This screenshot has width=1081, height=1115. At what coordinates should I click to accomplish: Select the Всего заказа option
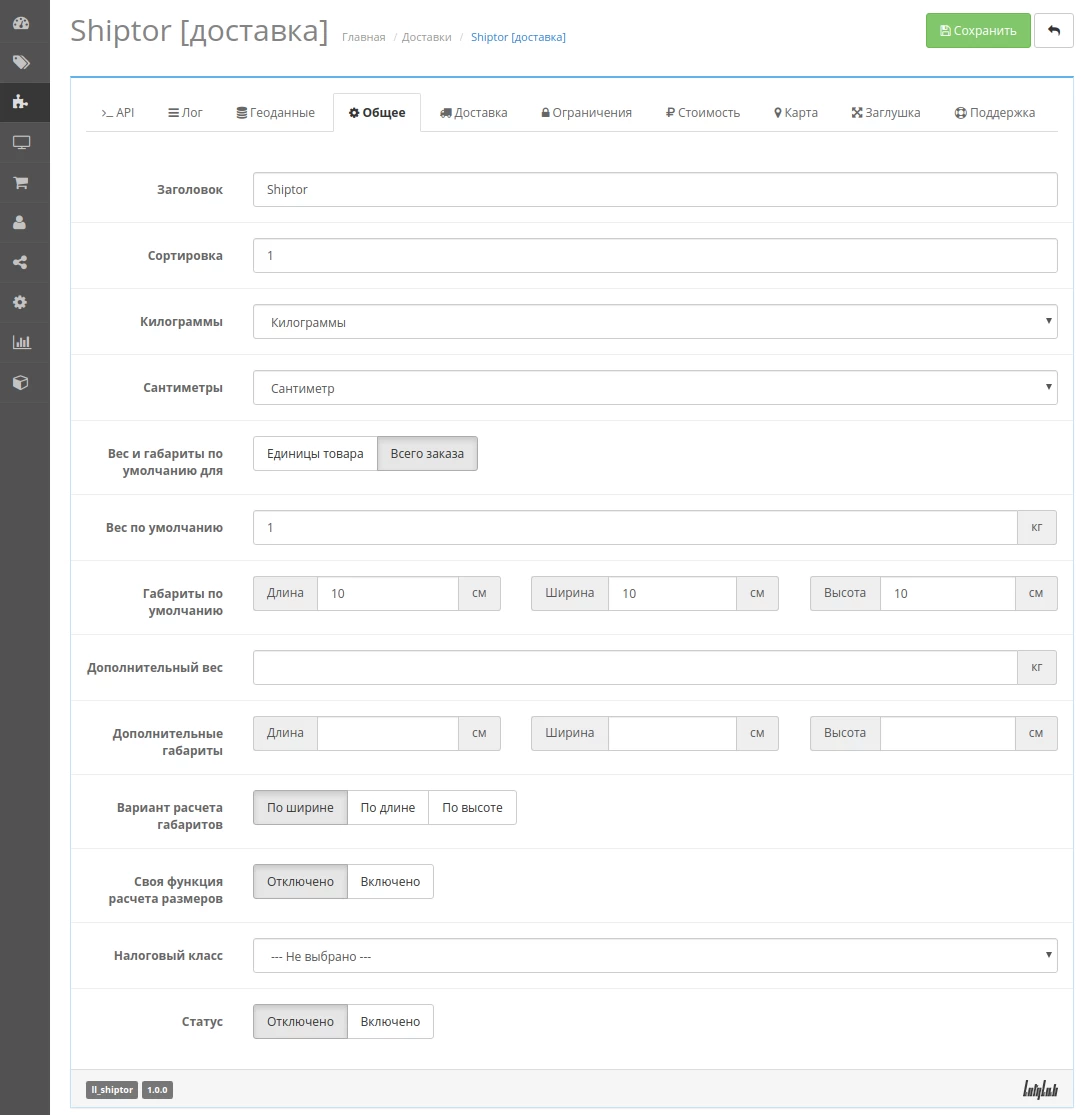point(427,454)
